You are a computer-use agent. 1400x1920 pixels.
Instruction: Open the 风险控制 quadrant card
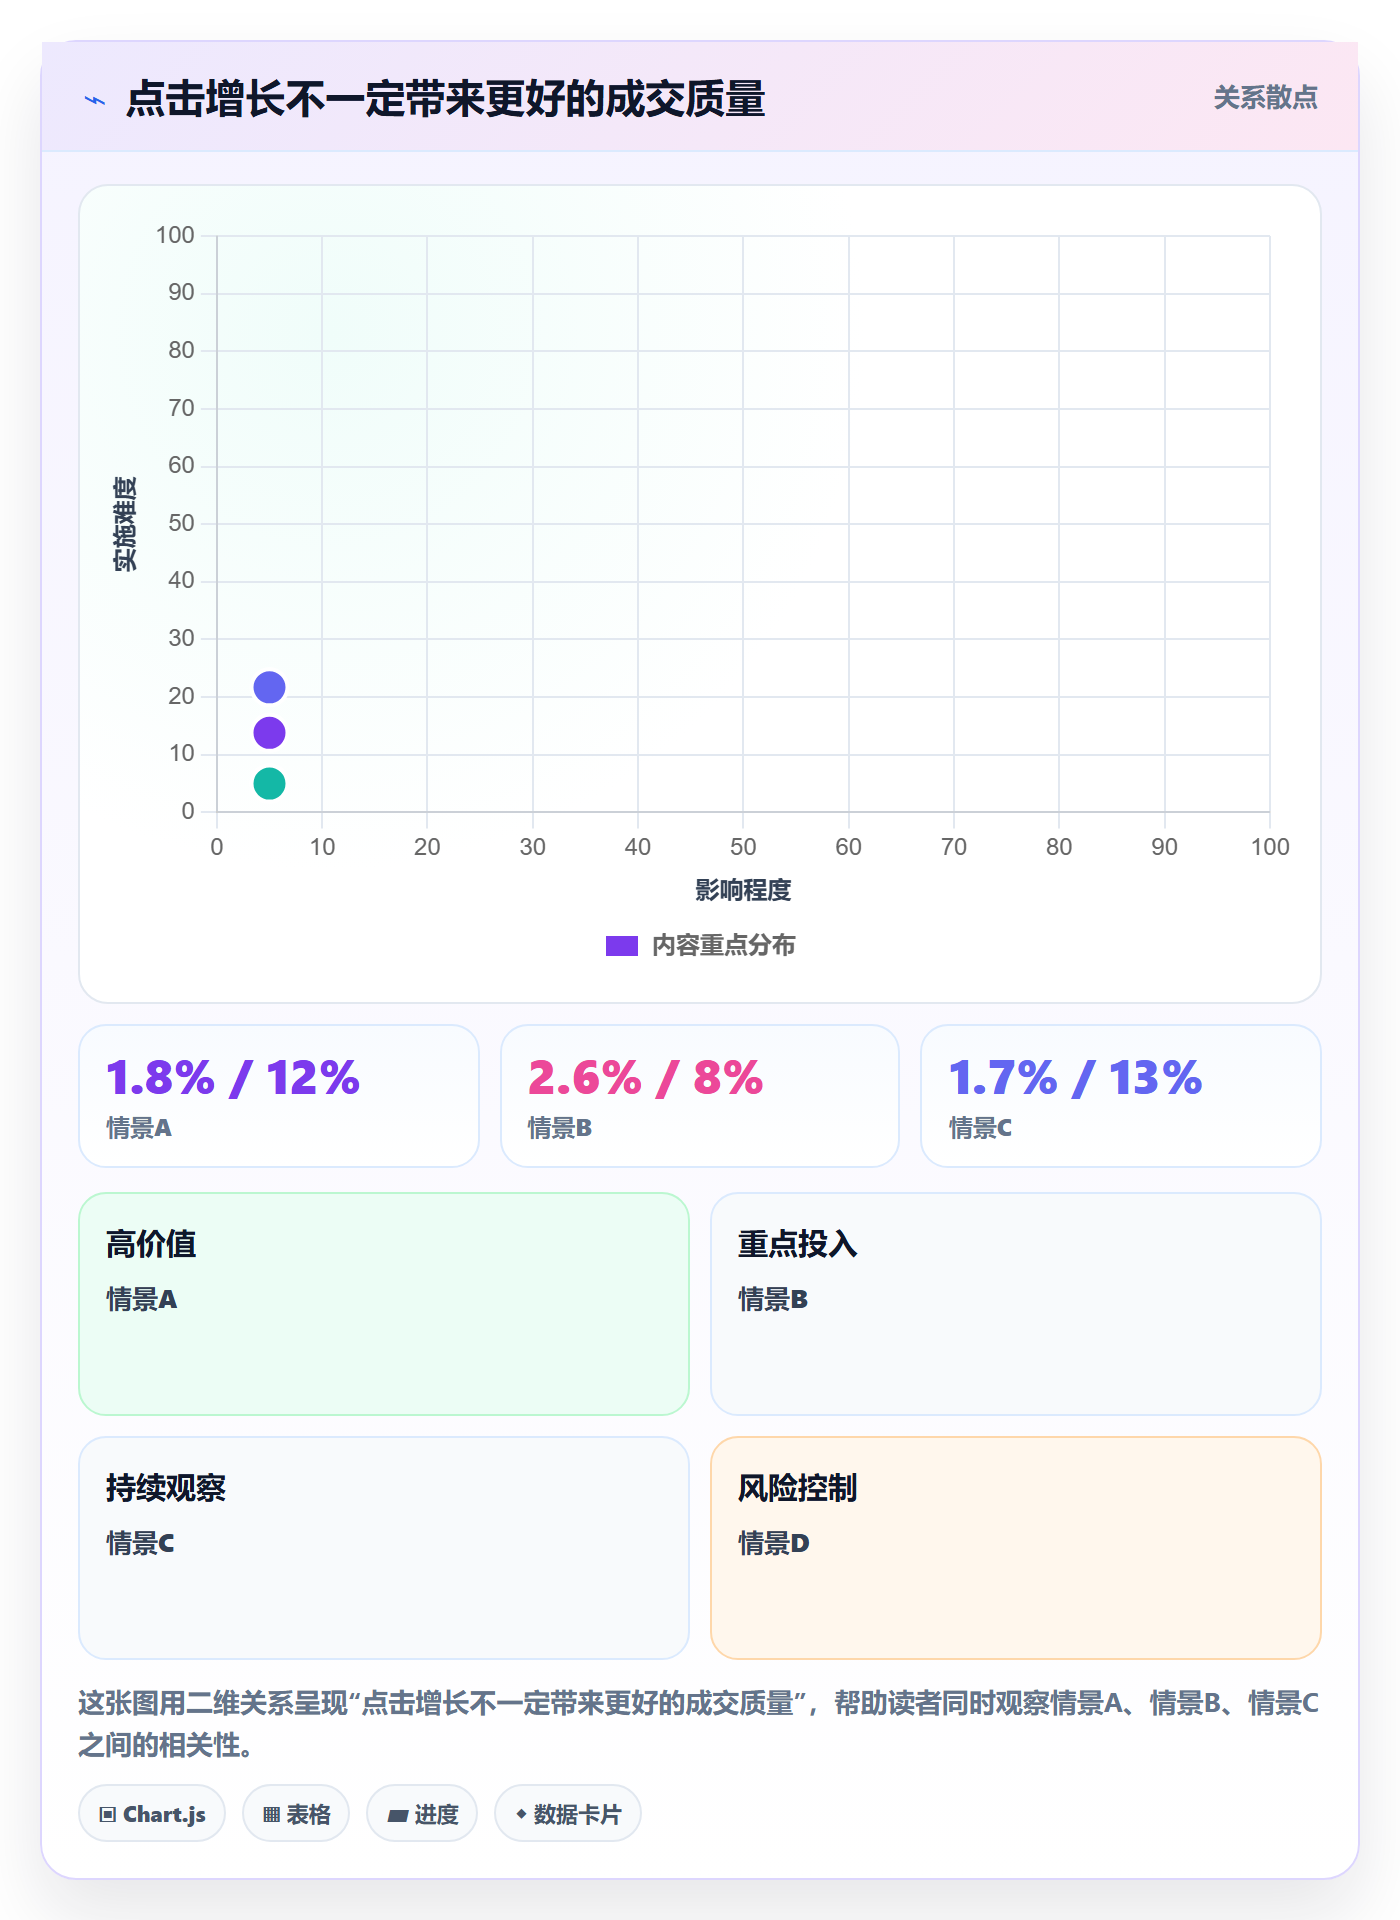(x=1016, y=1548)
